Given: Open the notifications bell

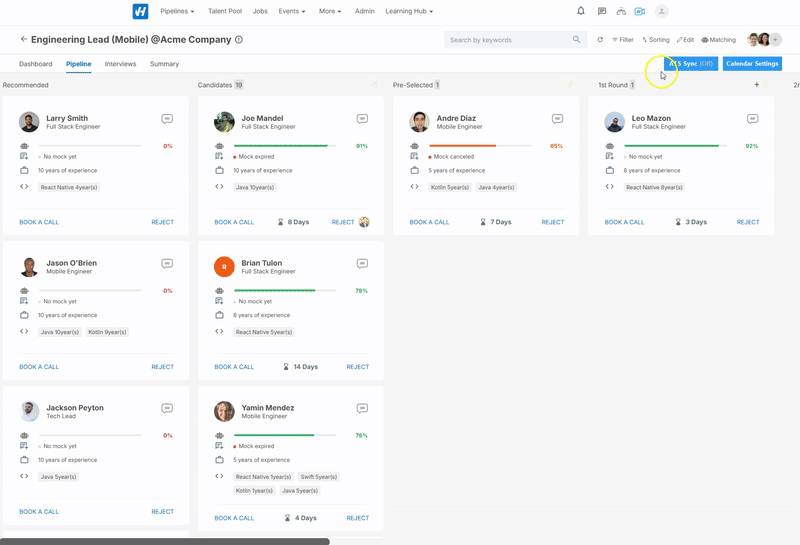Looking at the screenshot, I should coord(581,11).
